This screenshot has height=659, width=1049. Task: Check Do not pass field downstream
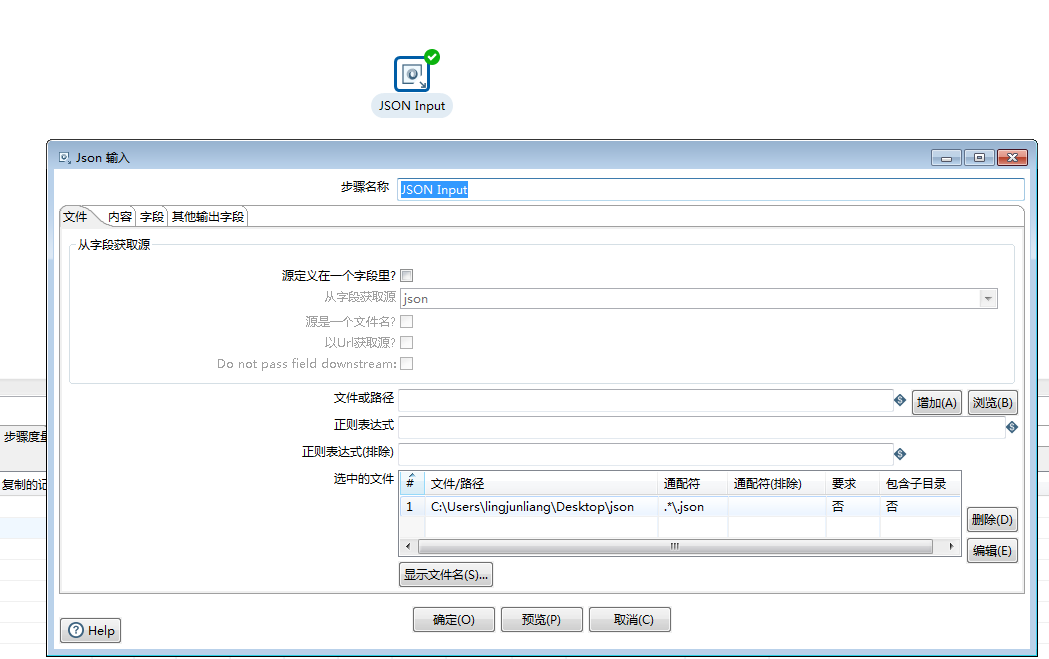[x=407, y=364]
